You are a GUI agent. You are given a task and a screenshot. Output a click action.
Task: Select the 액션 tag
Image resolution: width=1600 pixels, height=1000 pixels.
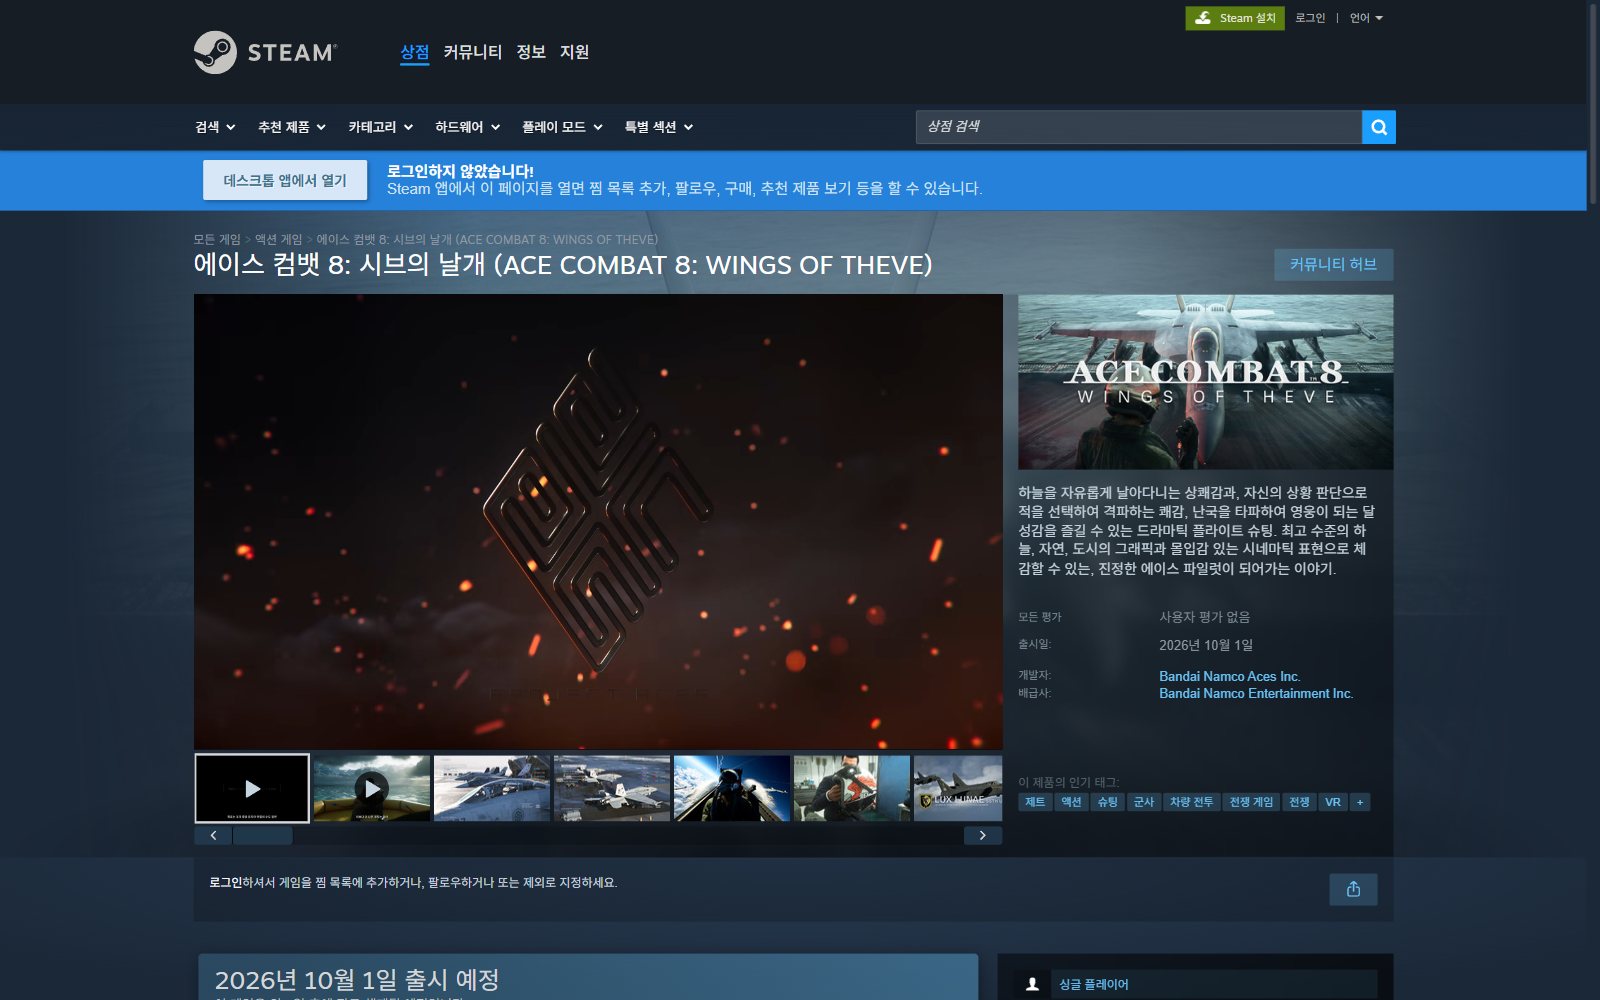[x=1071, y=802]
